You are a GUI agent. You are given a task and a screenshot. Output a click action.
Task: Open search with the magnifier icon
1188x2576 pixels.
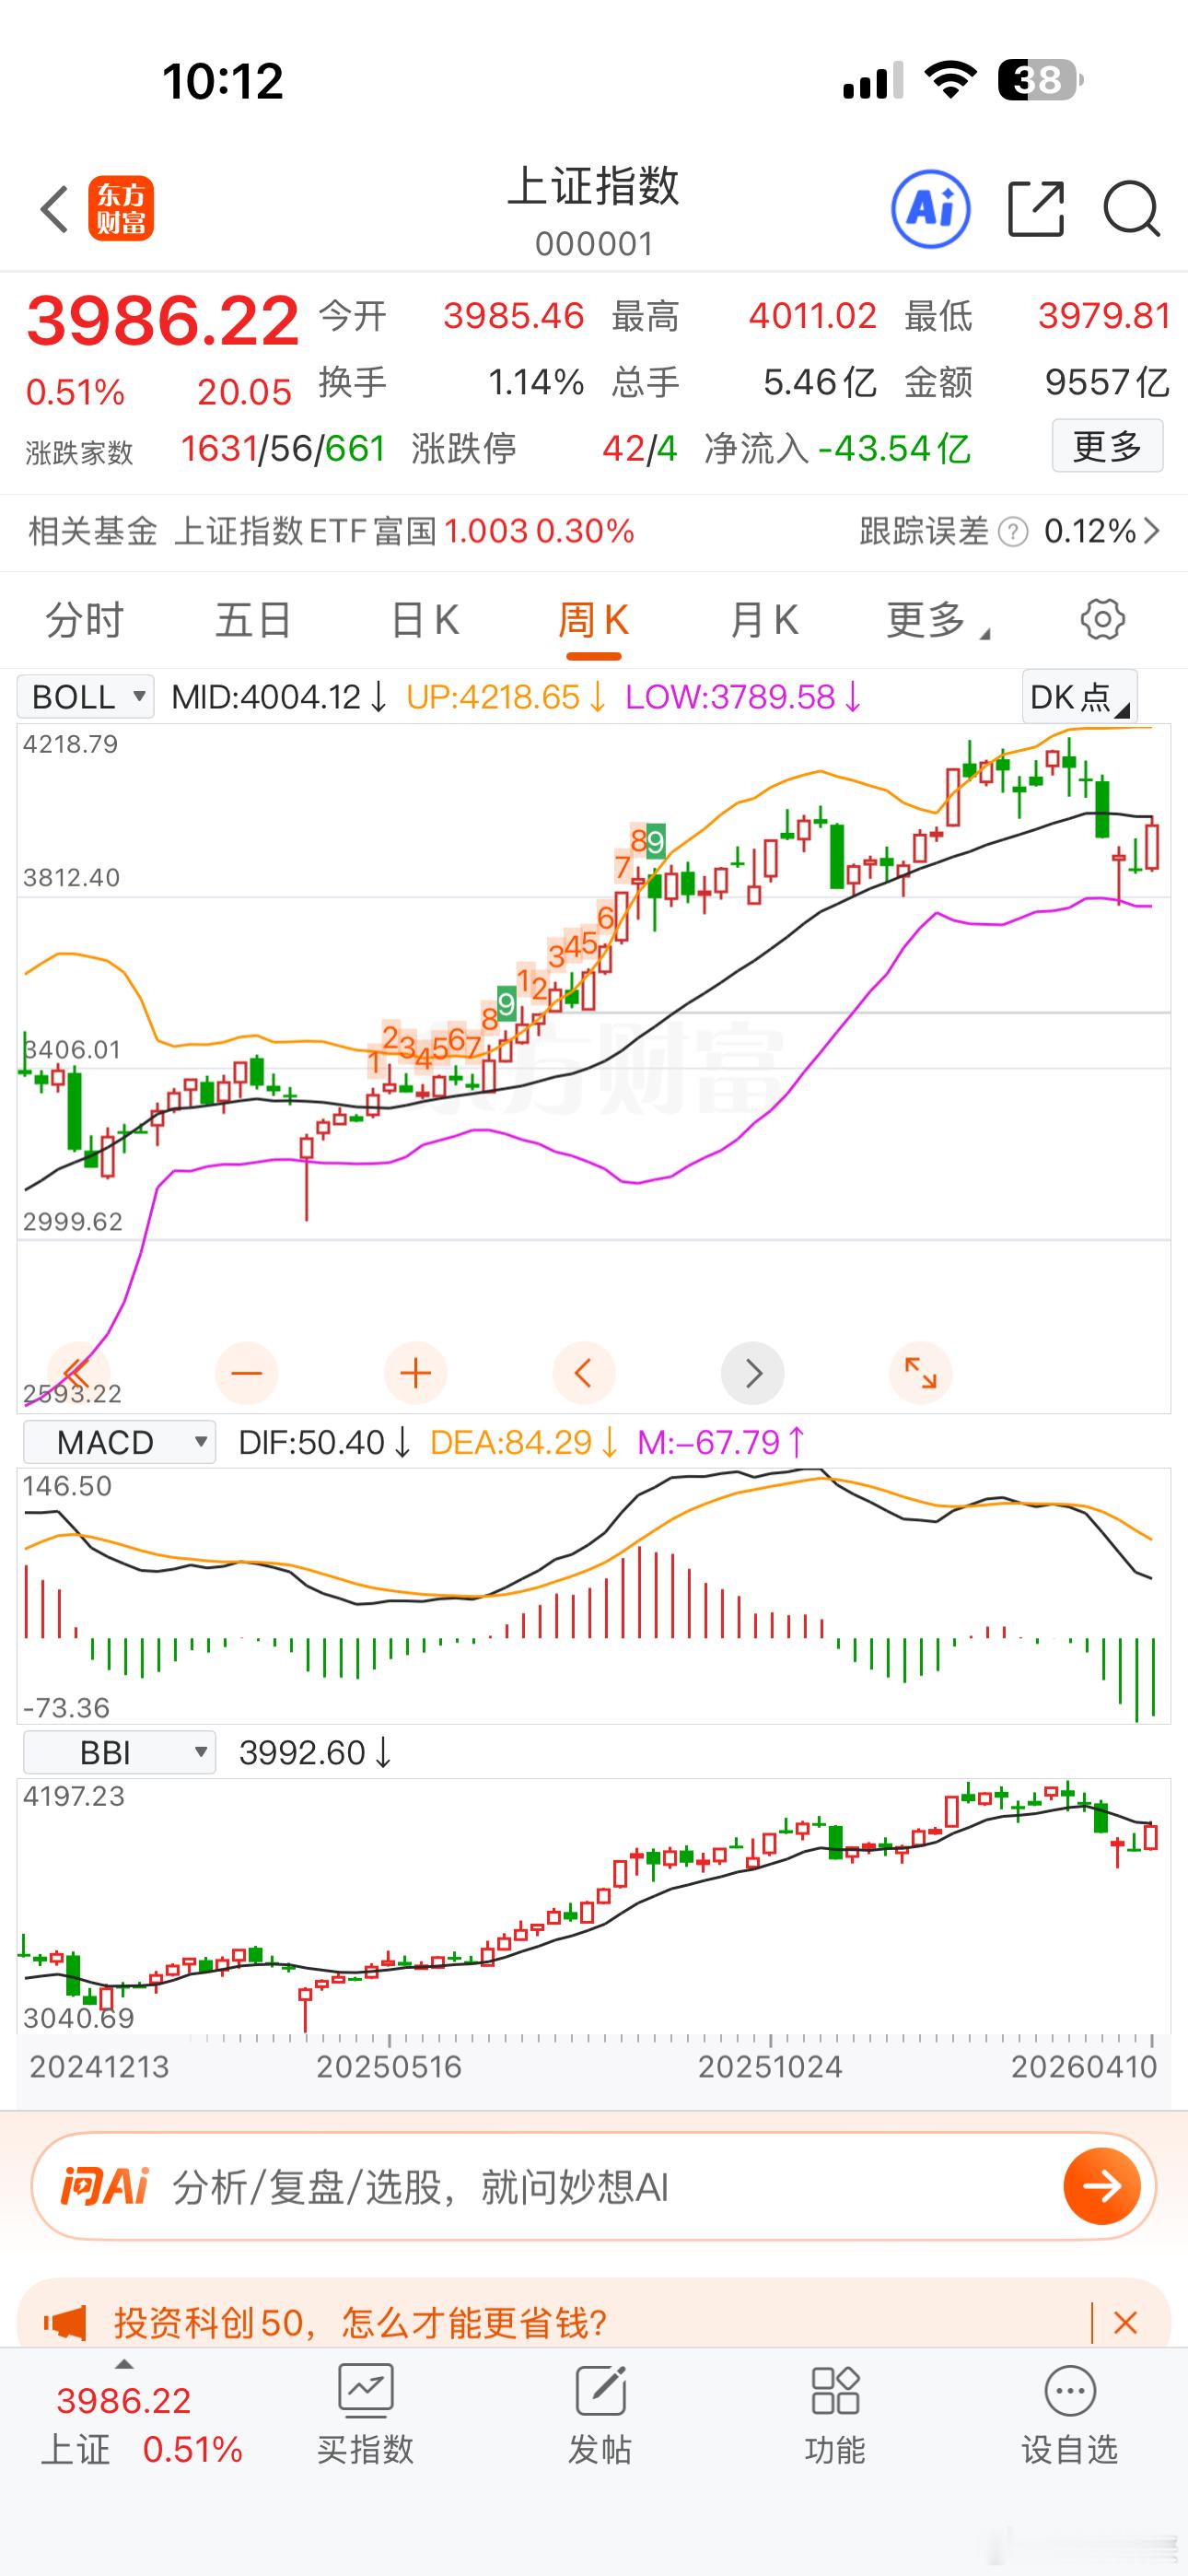pos(1131,209)
